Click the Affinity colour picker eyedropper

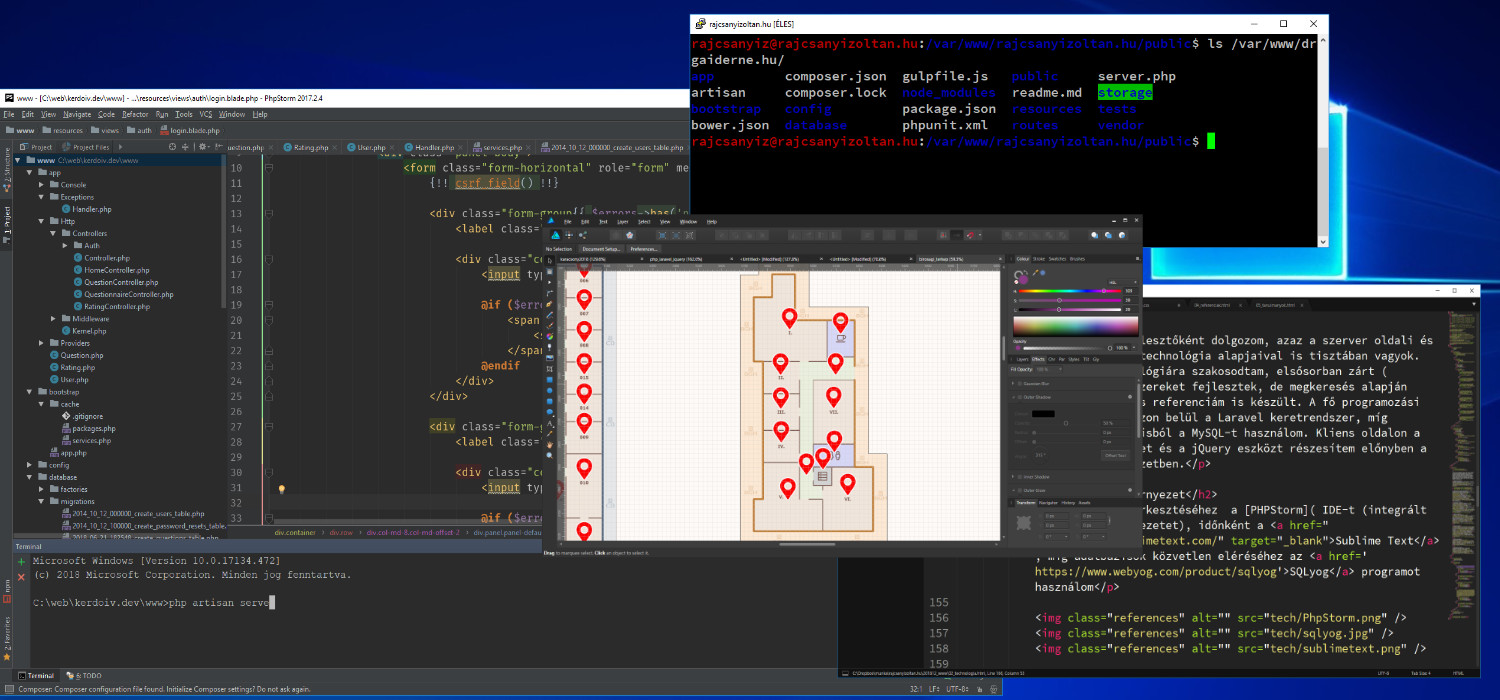point(1036,271)
